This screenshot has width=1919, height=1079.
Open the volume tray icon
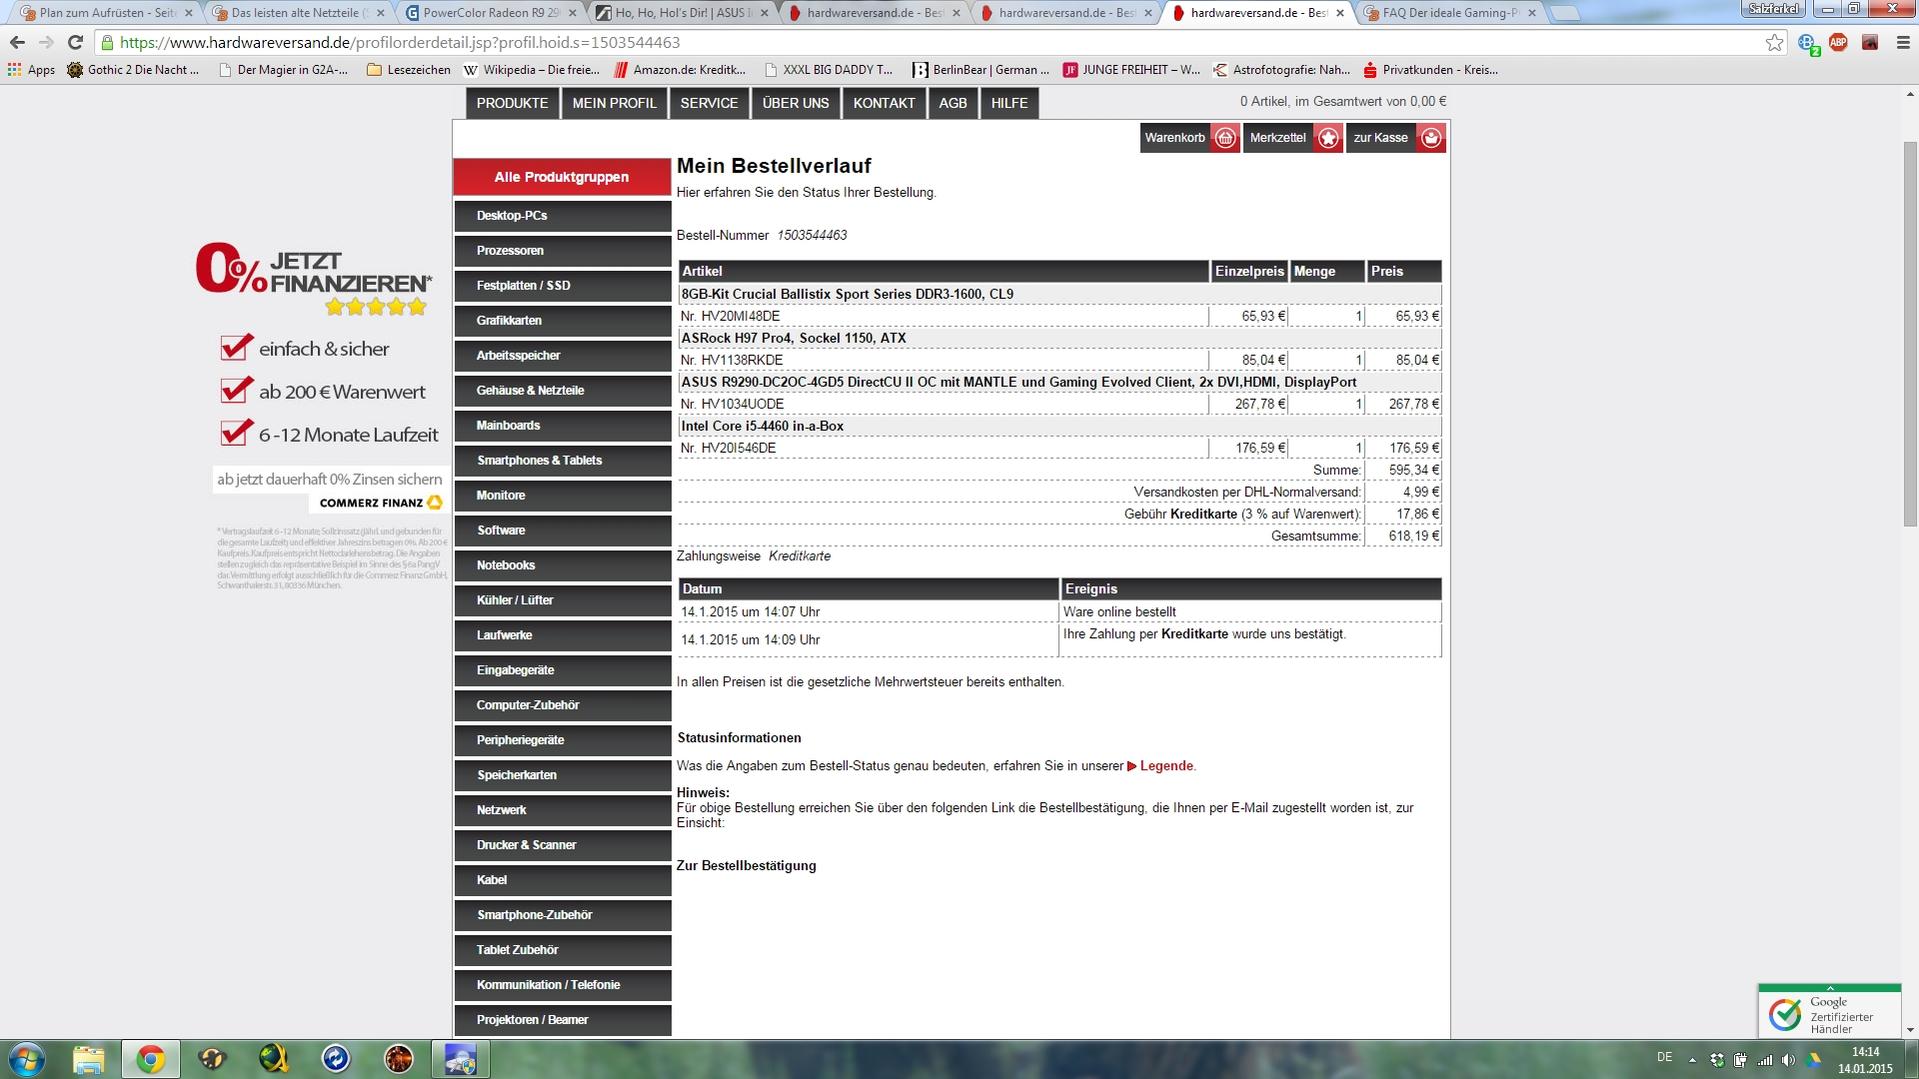pyautogui.click(x=1789, y=1059)
